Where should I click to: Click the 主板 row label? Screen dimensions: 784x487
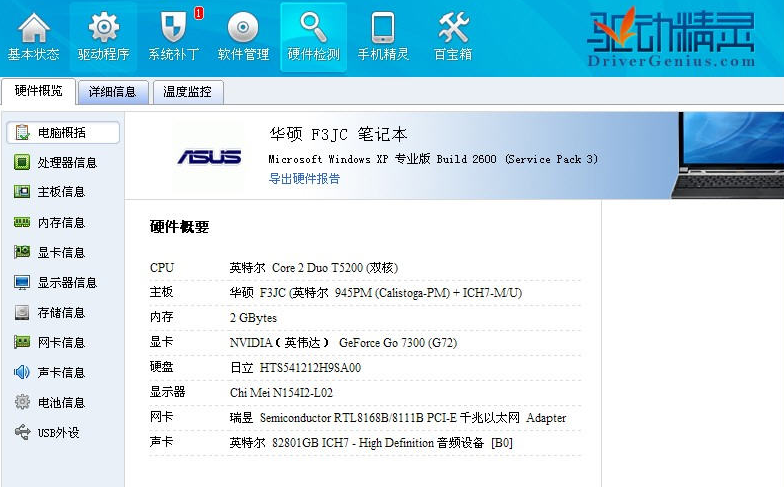pos(162,292)
